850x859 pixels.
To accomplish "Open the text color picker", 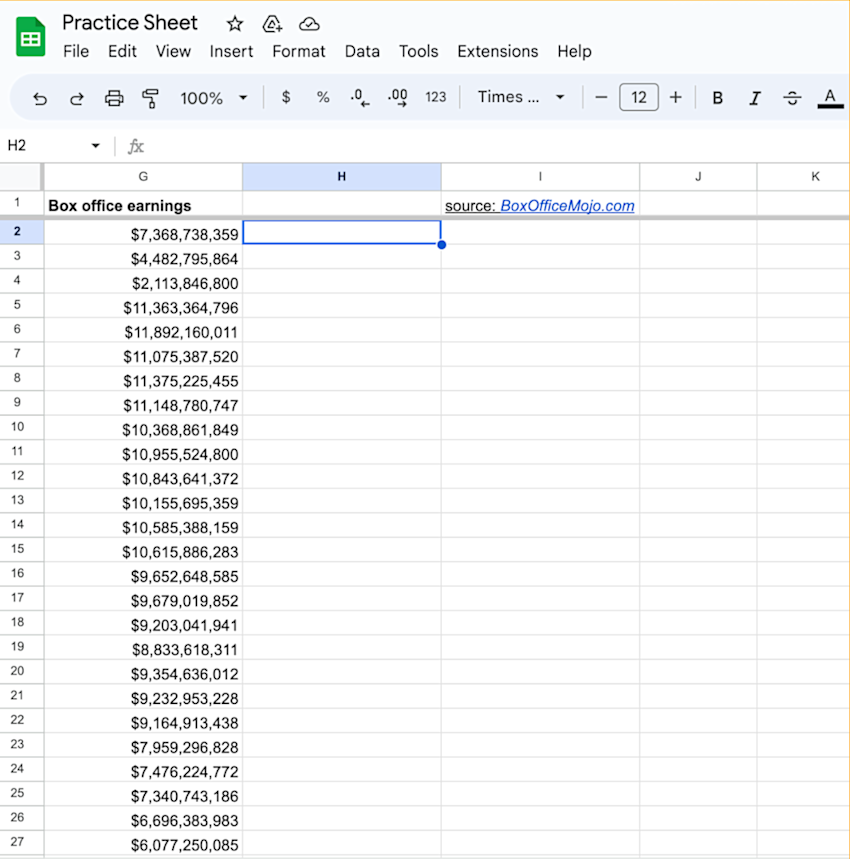I will pyautogui.click(x=829, y=97).
